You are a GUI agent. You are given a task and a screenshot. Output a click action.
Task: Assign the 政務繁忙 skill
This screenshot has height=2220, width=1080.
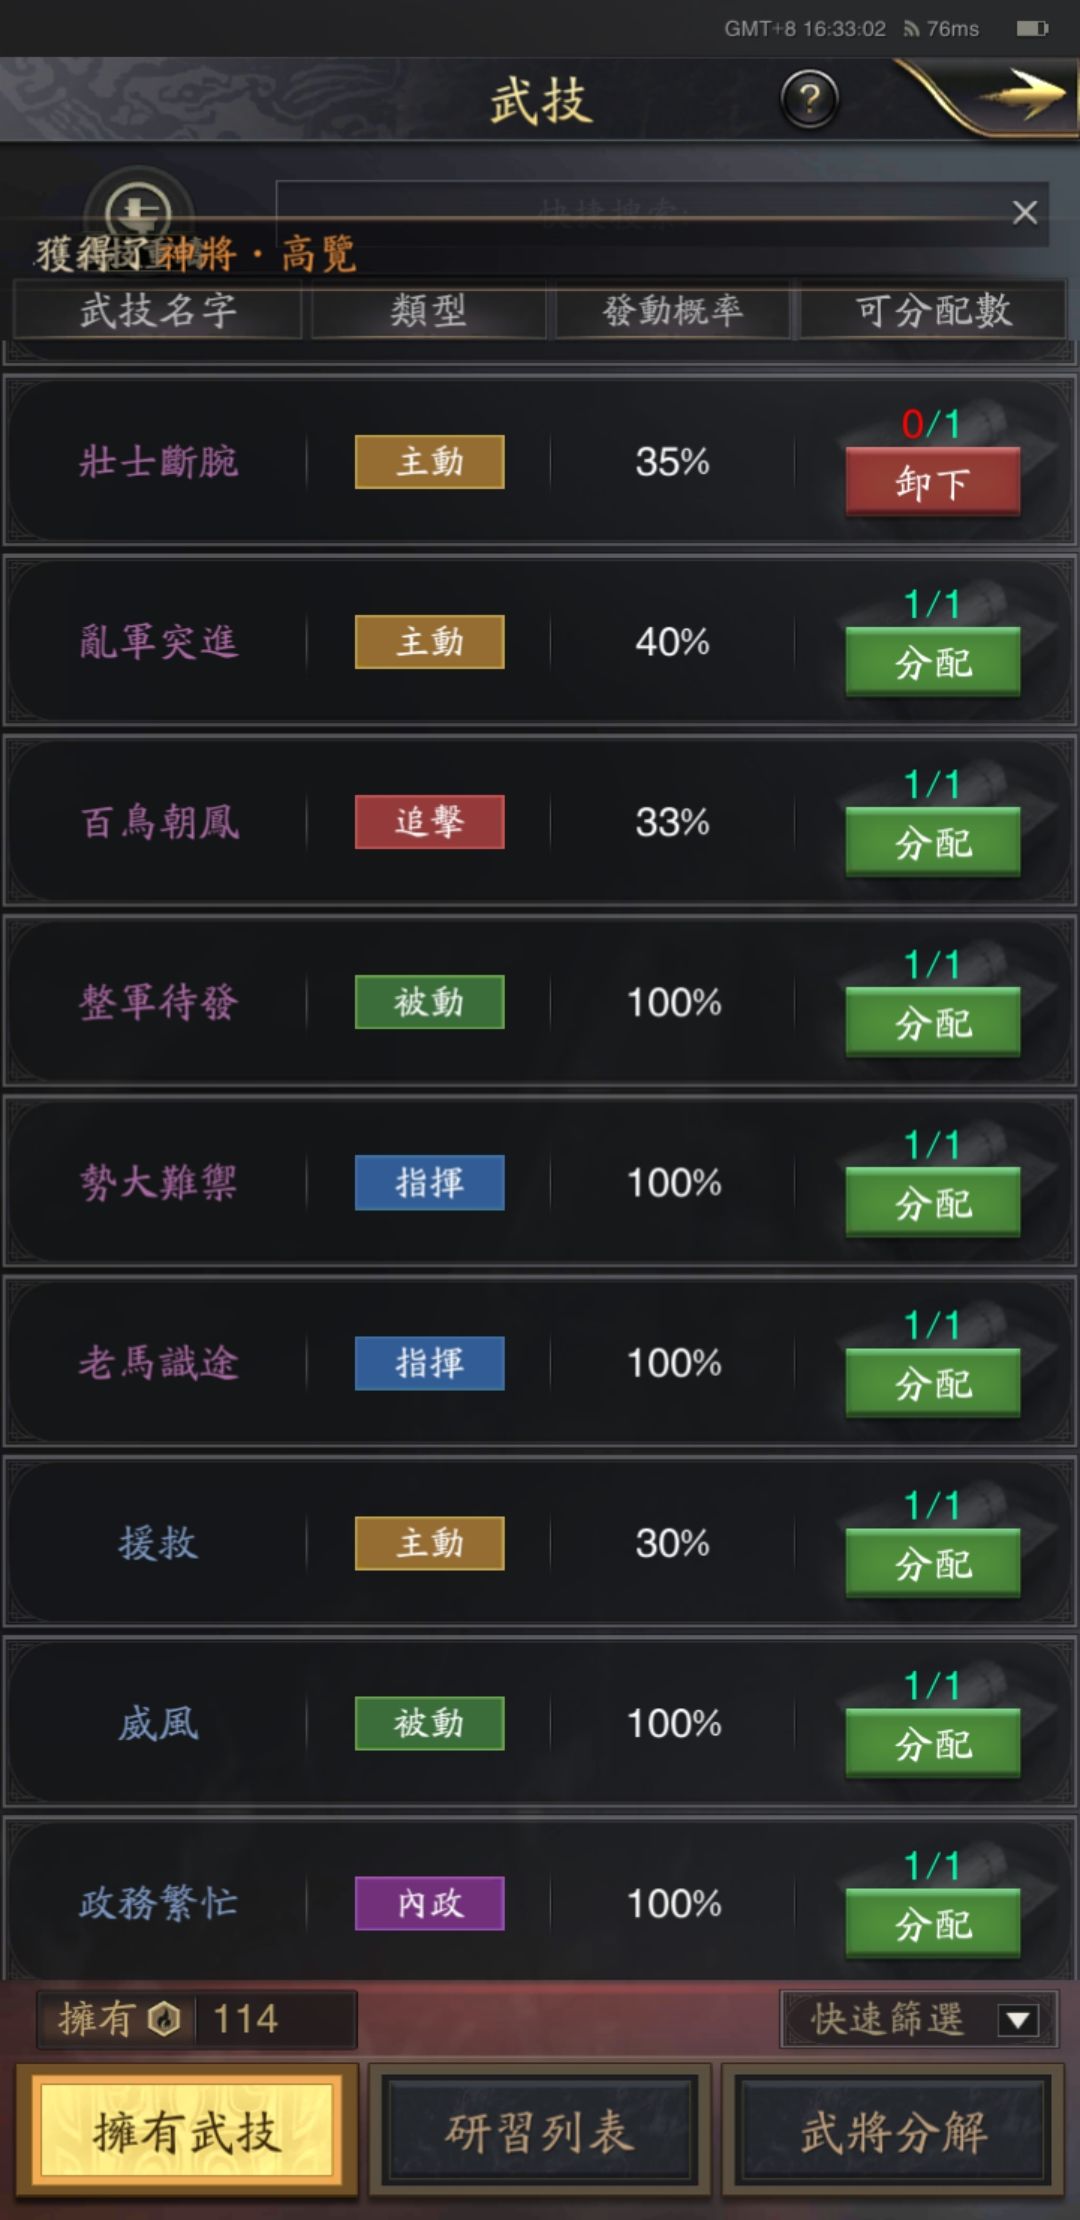point(932,1924)
